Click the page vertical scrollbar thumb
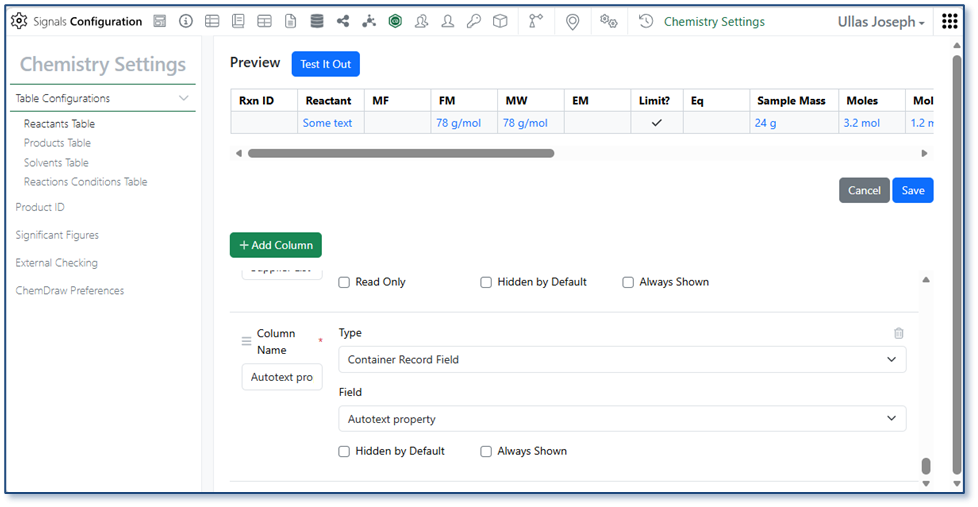Screen dimensions: 978x507 click(x=957, y=265)
